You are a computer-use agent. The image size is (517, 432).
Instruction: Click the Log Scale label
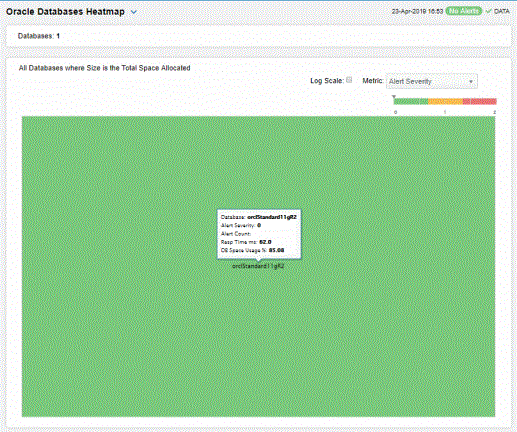pyautogui.click(x=327, y=81)
